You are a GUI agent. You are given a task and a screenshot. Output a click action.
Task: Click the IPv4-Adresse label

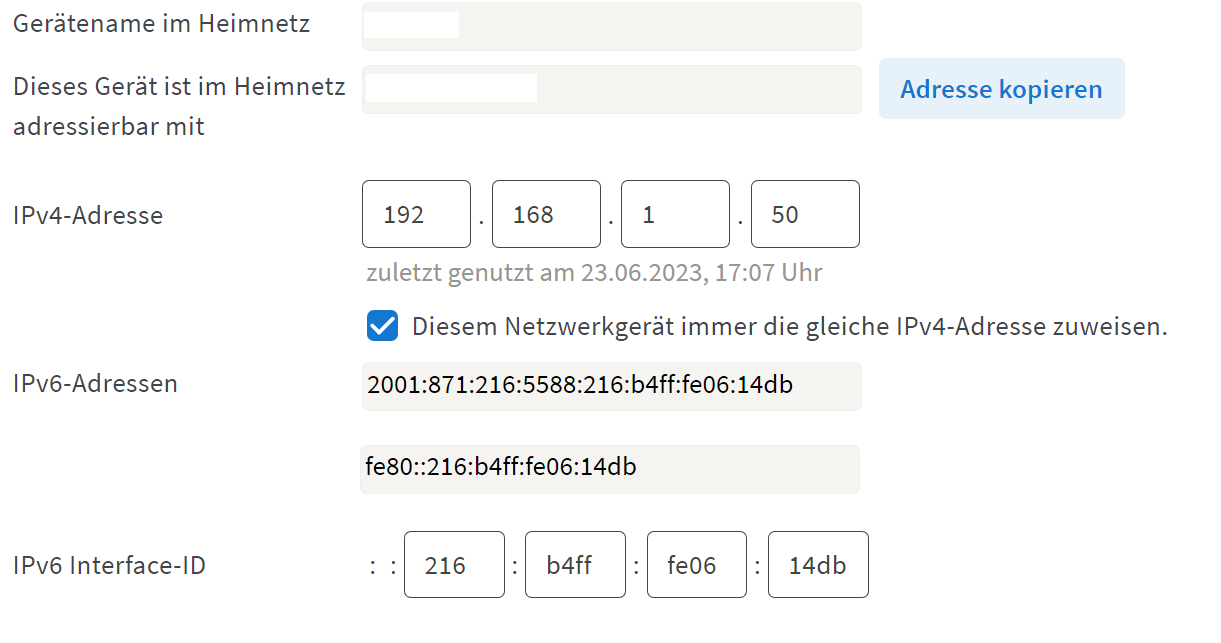pyautogui.click(x=88, y=215)
